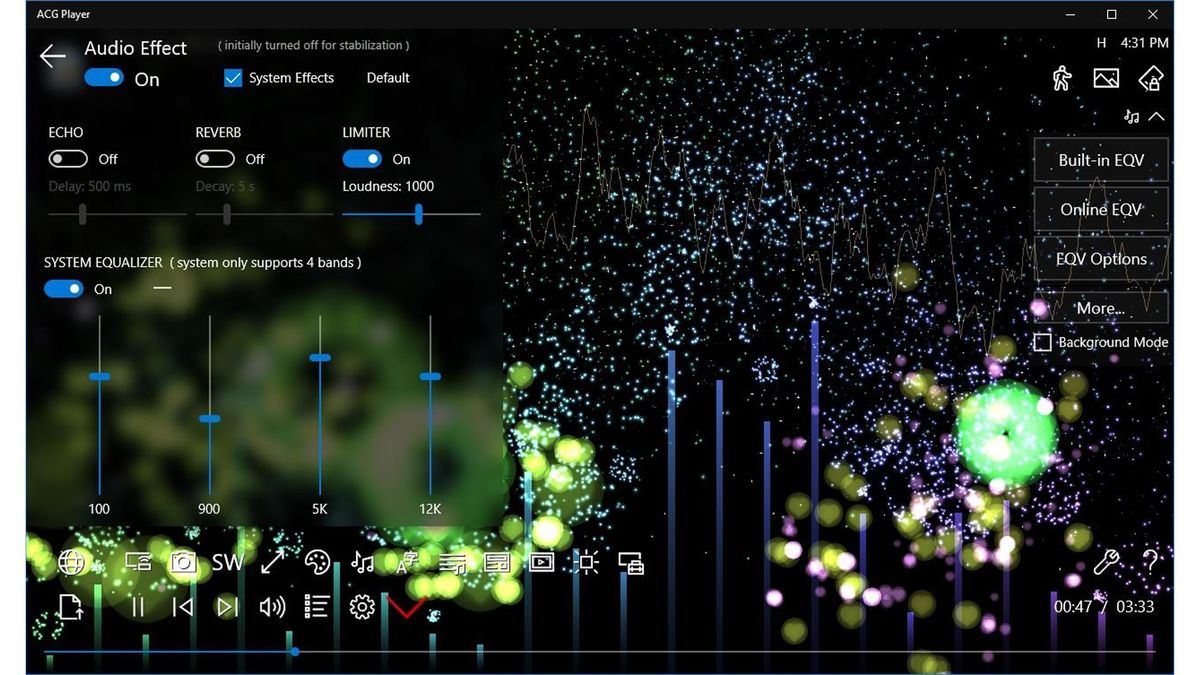
Task: Open the color palette settings
Action: click(316, 562)
